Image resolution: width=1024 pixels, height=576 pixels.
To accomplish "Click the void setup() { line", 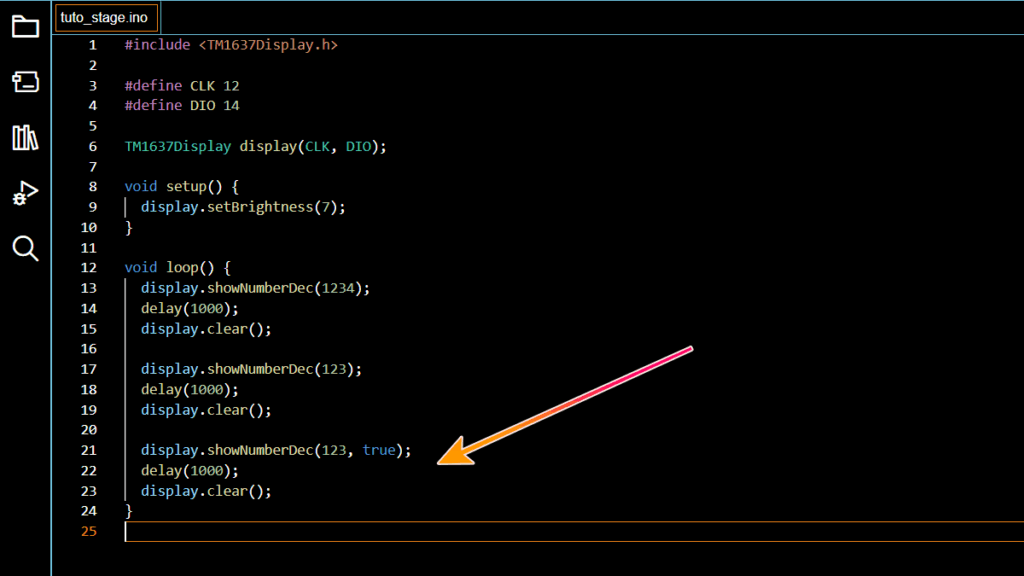I will 182,187.
